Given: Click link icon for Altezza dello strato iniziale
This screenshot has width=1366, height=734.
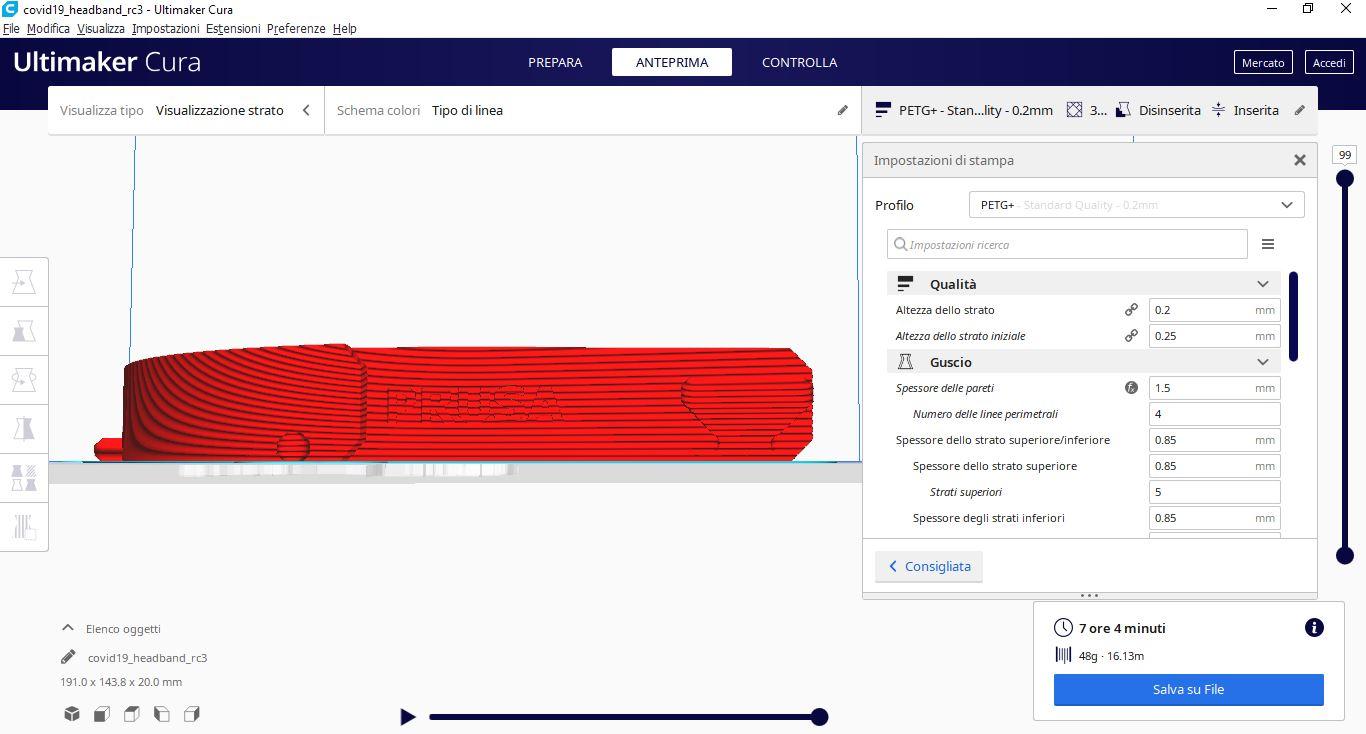Looking at the screenshot, I should (1131, 336).
